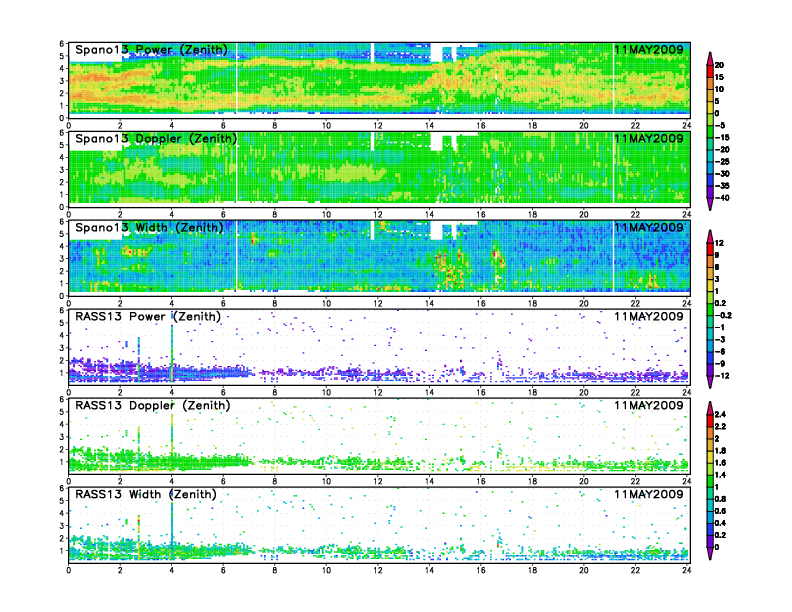Click the 'Spano13 Width (Zenith)' panel title

[x=150, y=228]
